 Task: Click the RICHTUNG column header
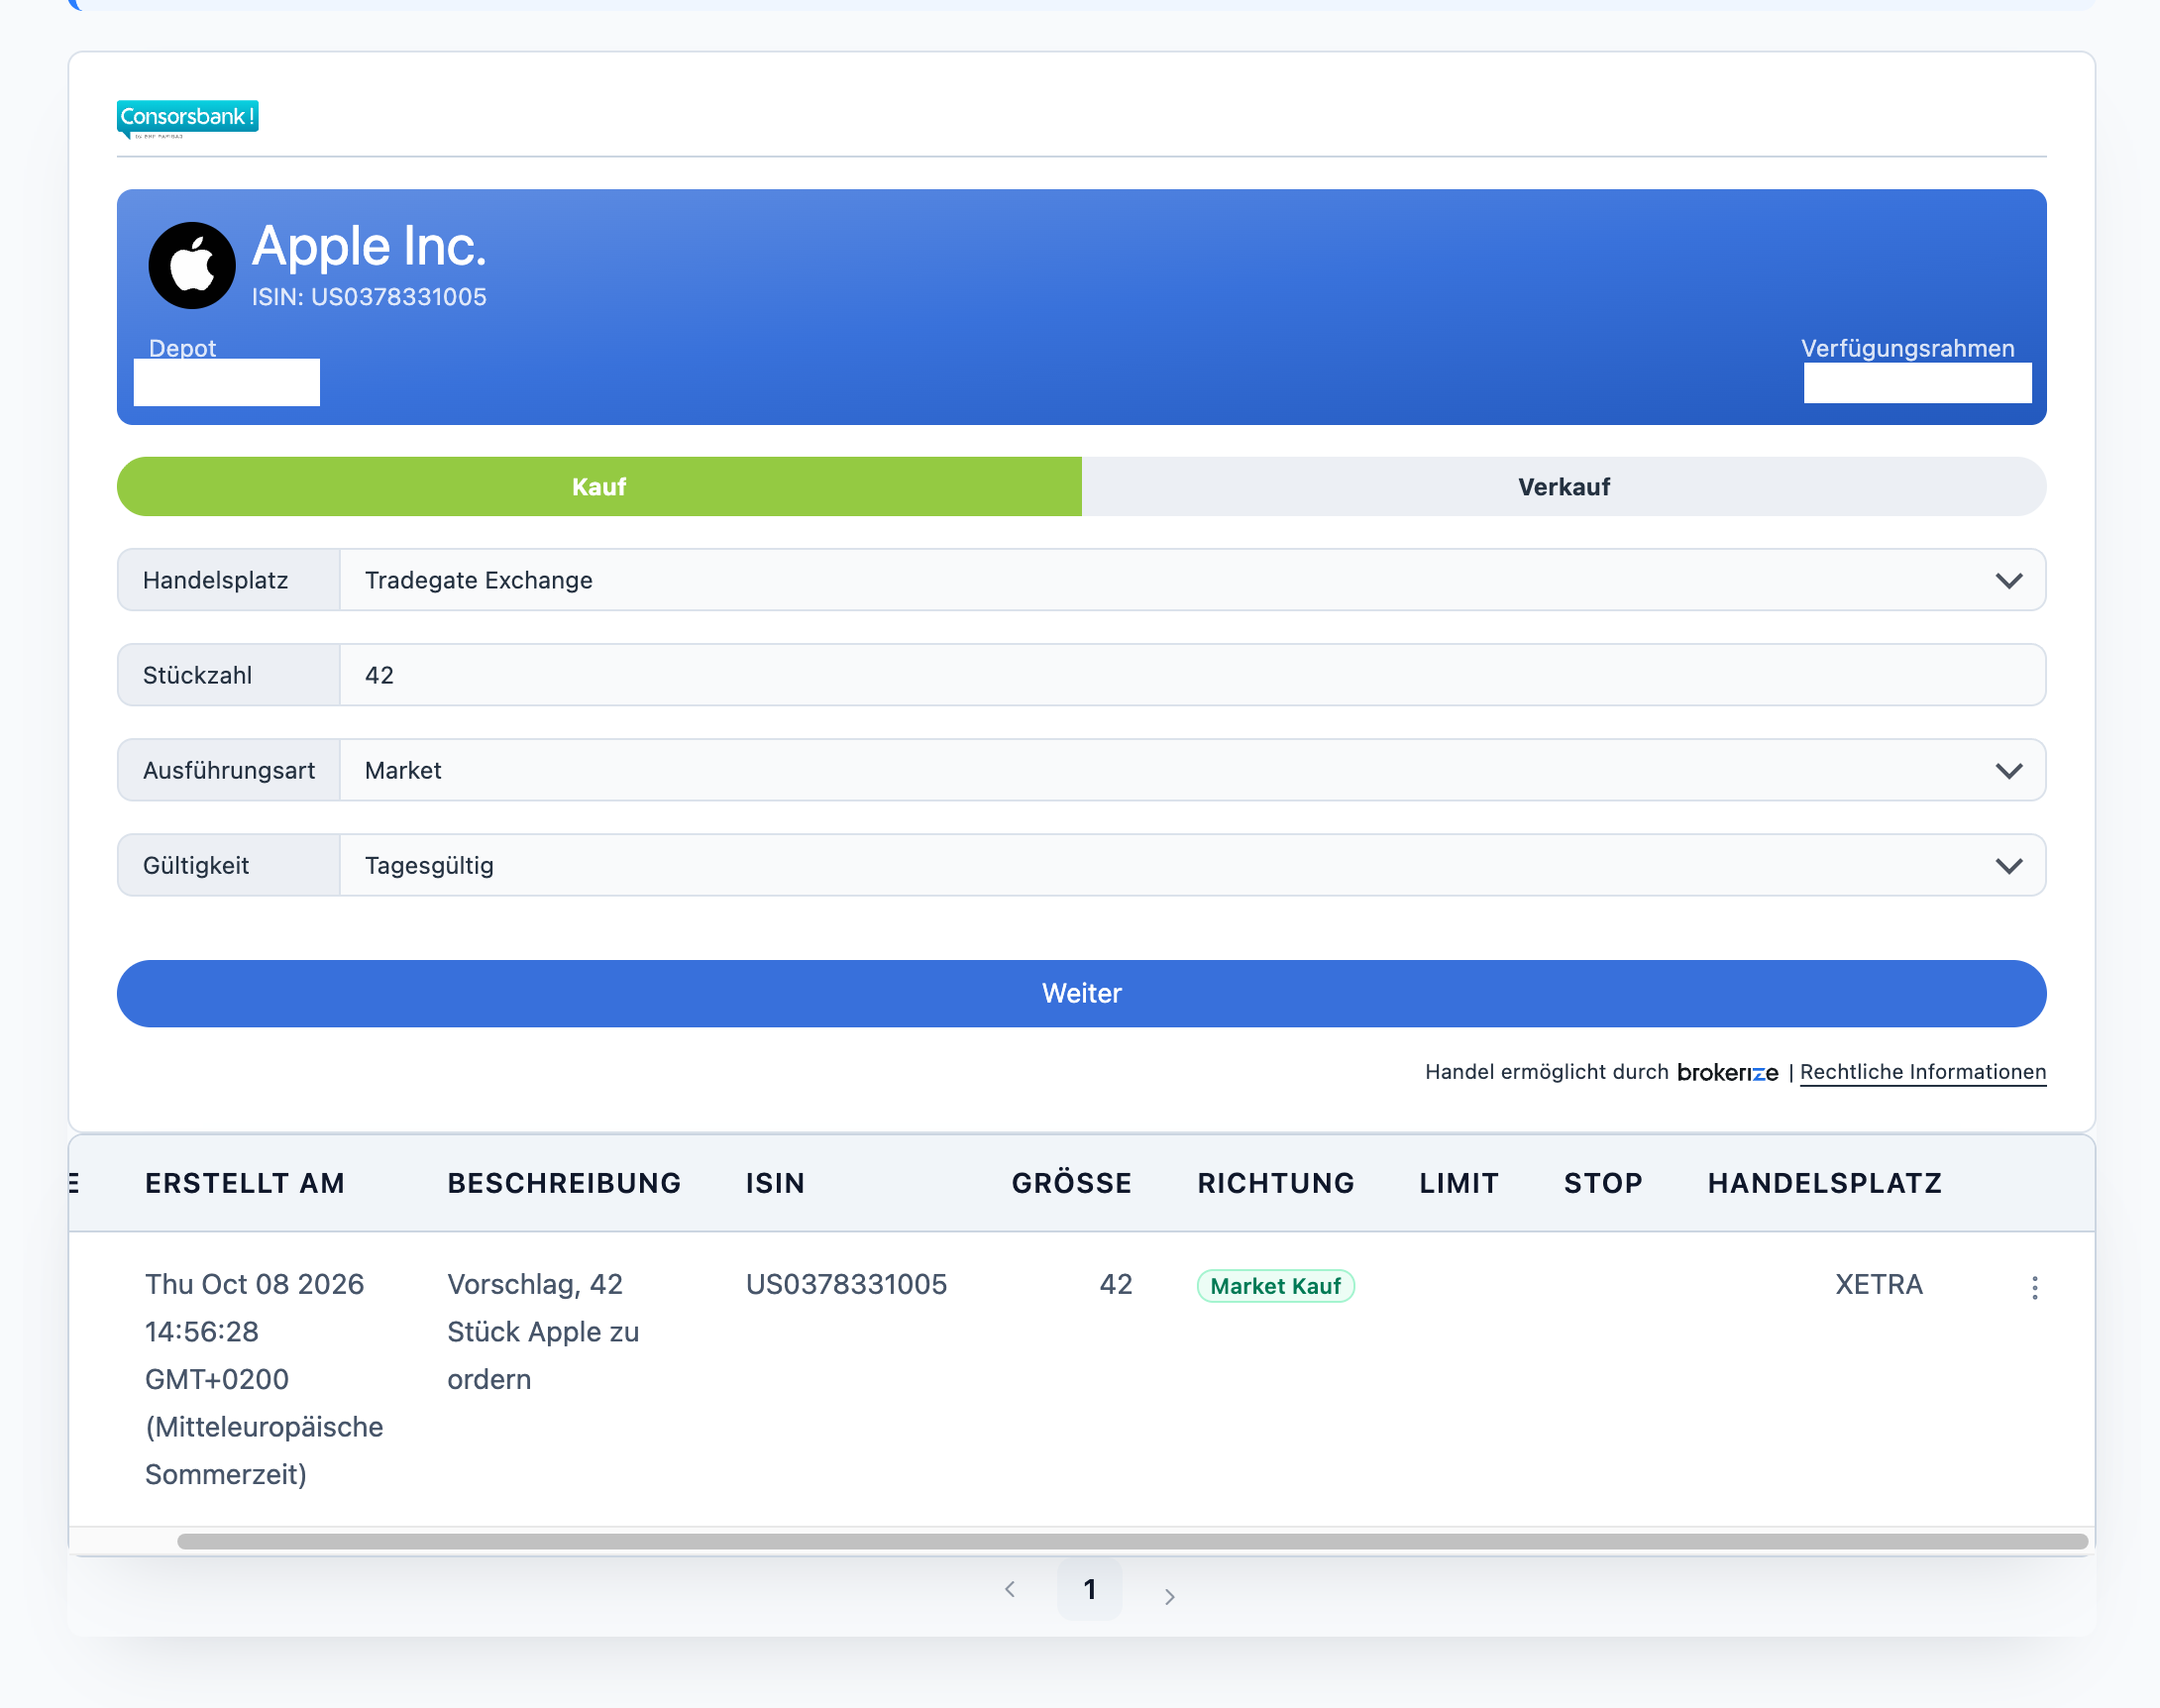(x=1276, y=1183)
